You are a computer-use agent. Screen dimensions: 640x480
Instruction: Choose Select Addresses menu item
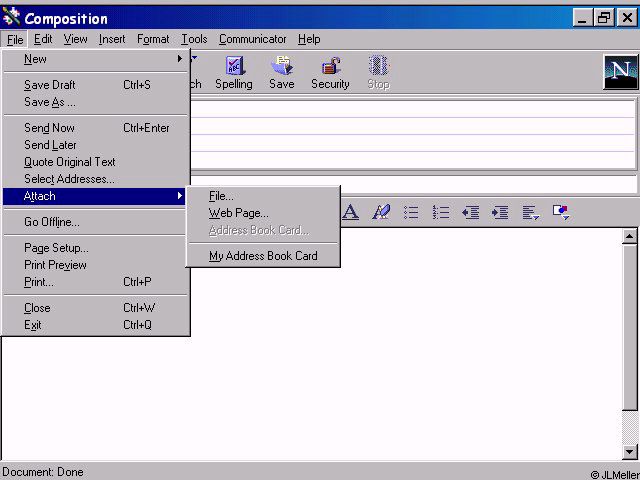pos(95,179)
